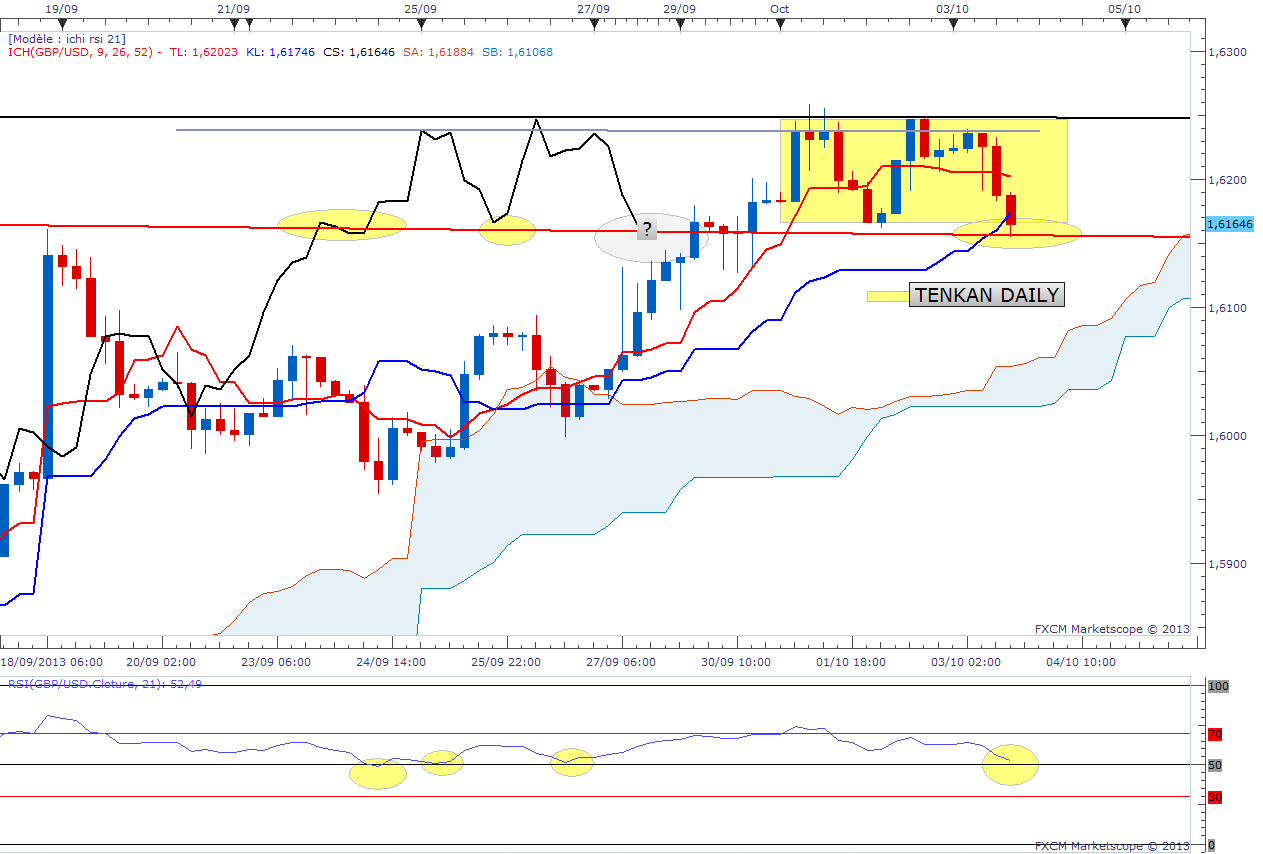Click the SA: 1,61884 Senkou A value
Image resolution: width=1263 pixels, height=854 pixels.
click(436, 52)
